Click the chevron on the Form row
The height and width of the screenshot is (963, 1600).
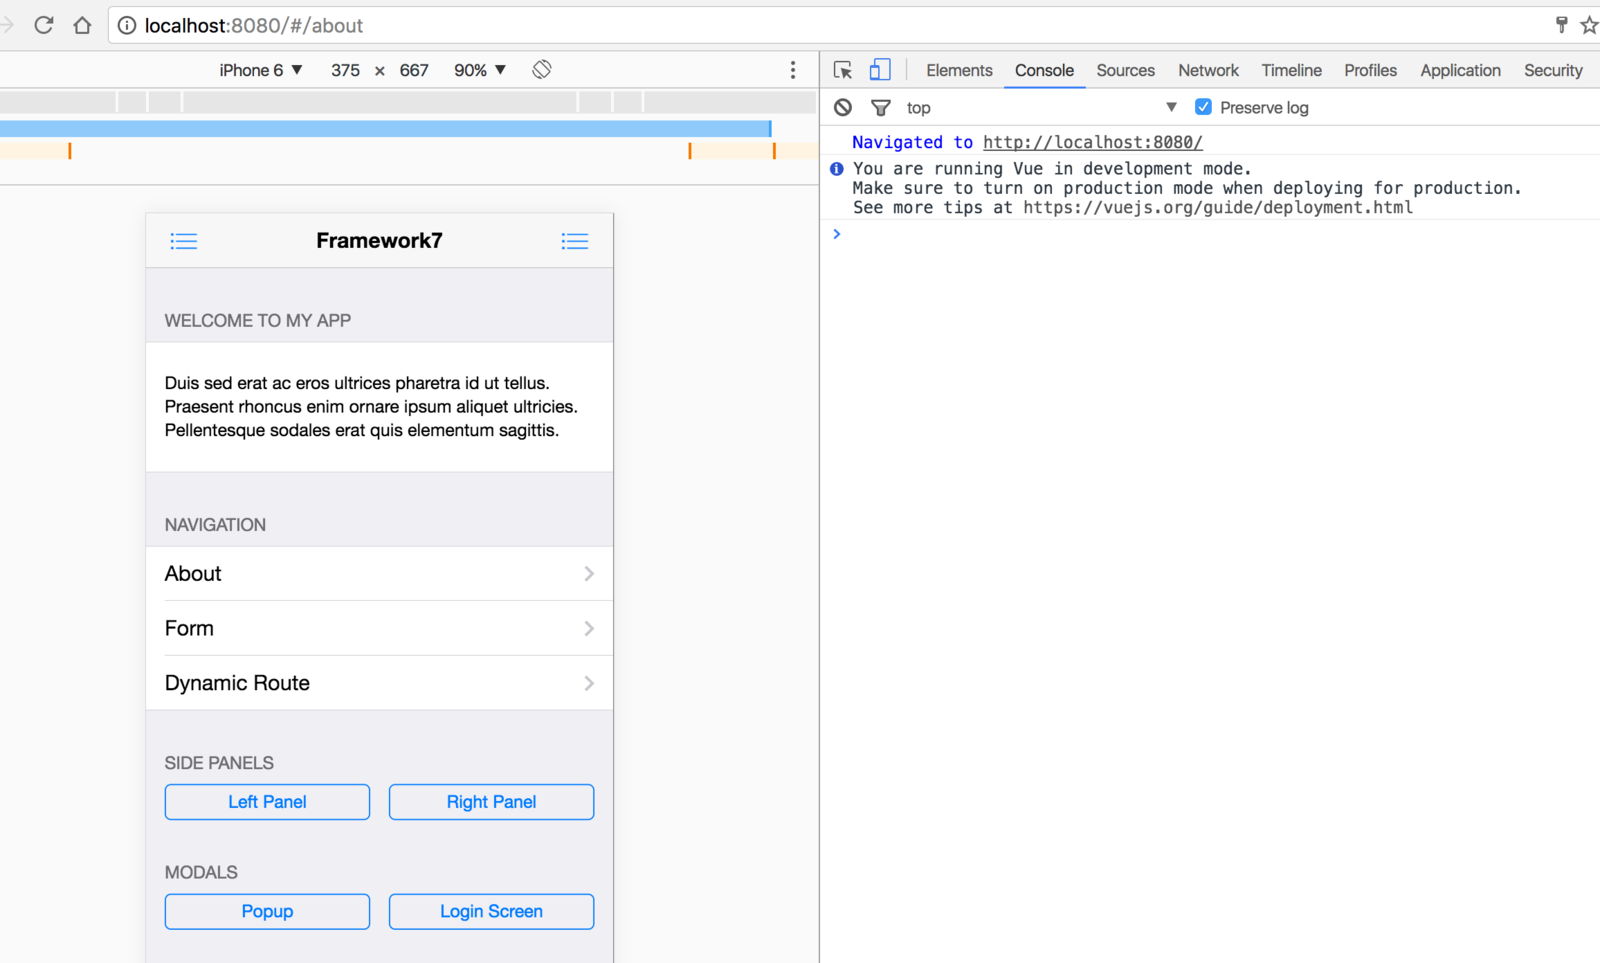589,628
